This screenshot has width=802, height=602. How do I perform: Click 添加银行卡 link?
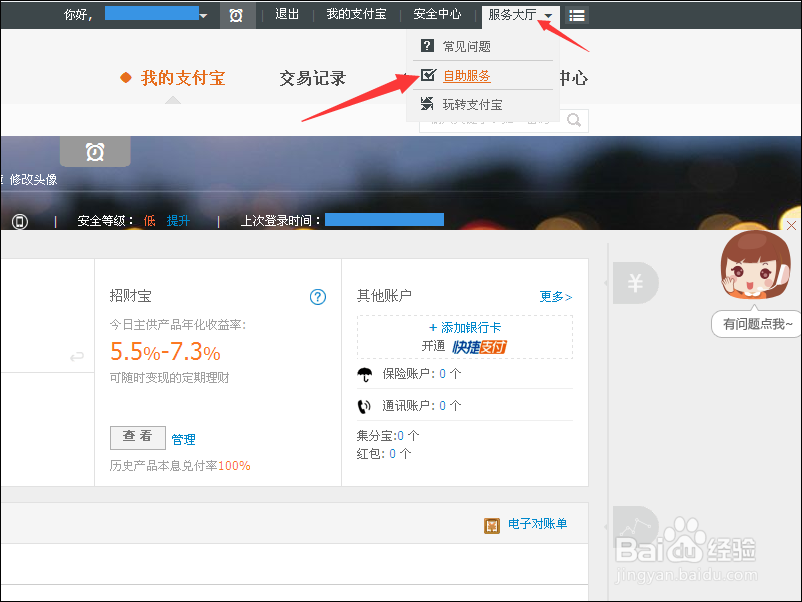[x=465, y=328]
